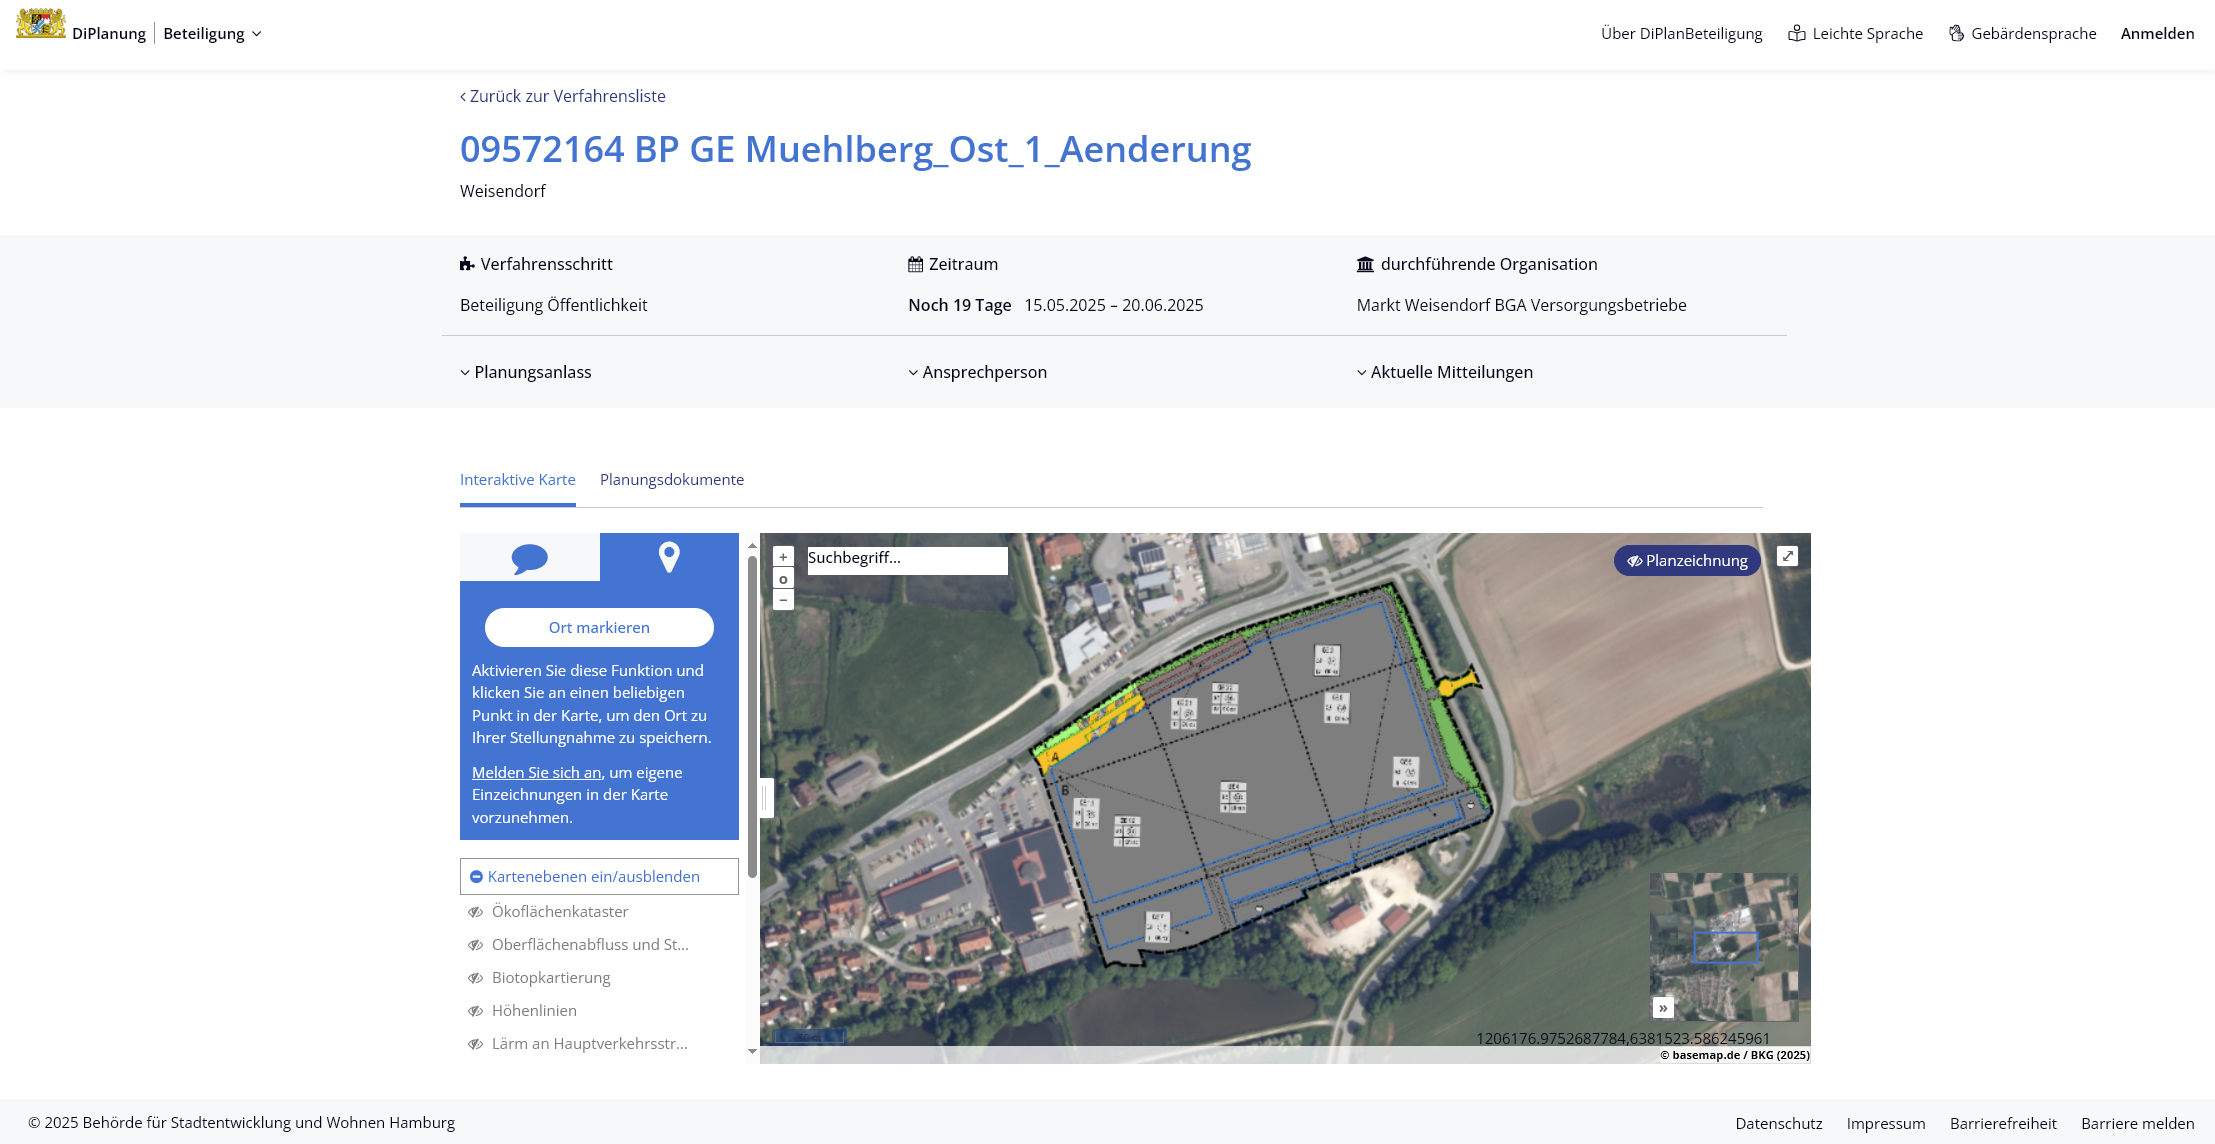Image resolution: width=2215 pixels, height=1144 pixels.
Task: Toggle the Planzeichnung overlay button
Action: [1686, 560]
